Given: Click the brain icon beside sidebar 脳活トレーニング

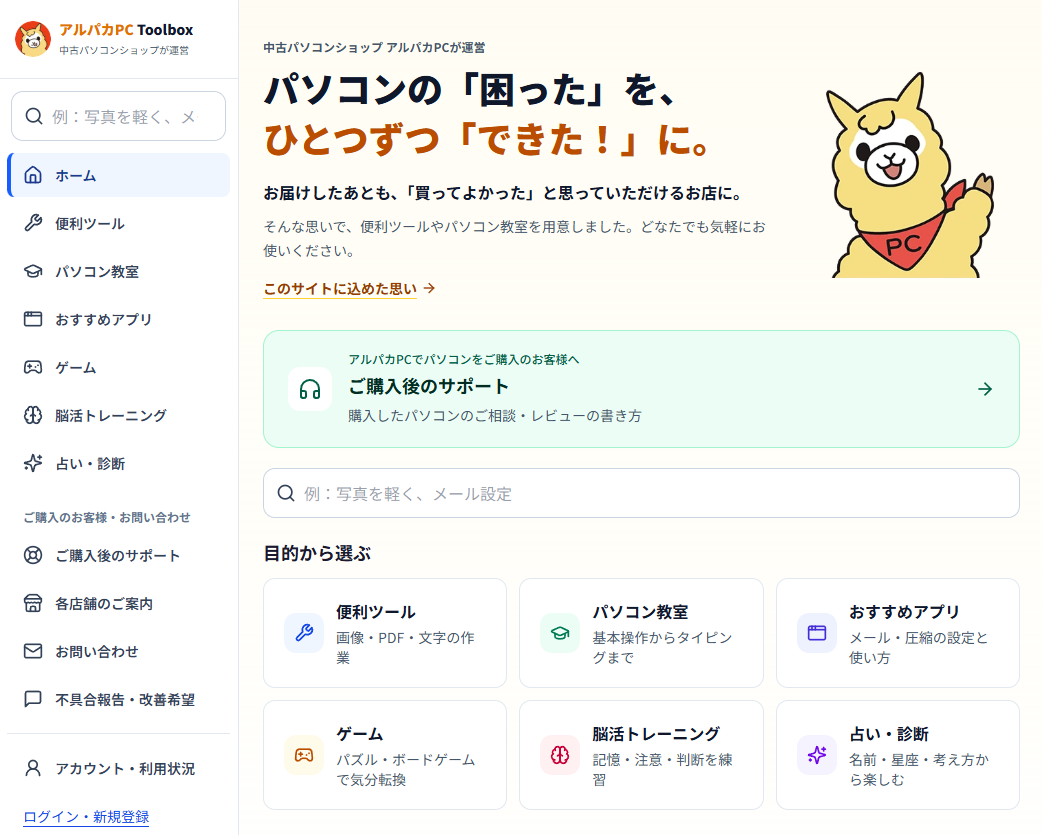Looking at the screenshot, I should pyautogui.click(x=33, y=415).
